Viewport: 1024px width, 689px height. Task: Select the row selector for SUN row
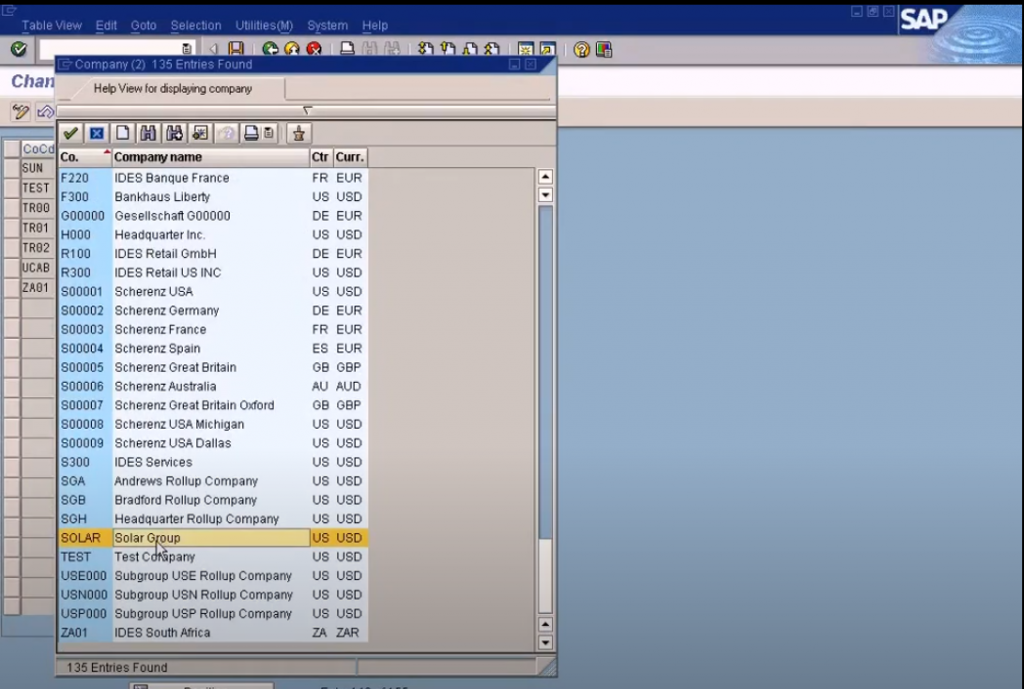tap(12, 168)
